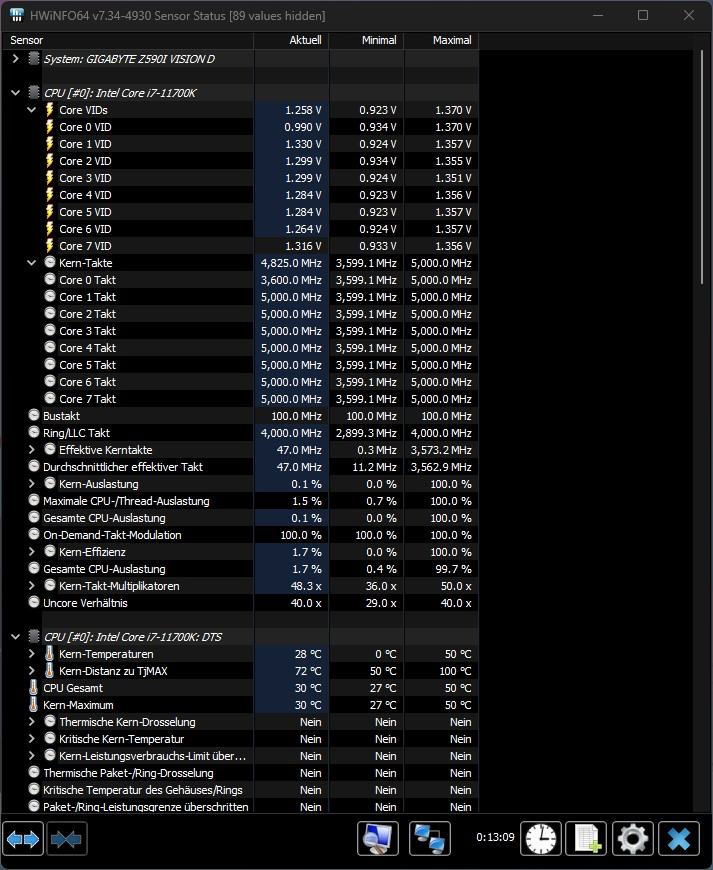Expand the Kritische Kern-Temperatur group
Viewport: 713px width, 870px height.
(32, 739)
